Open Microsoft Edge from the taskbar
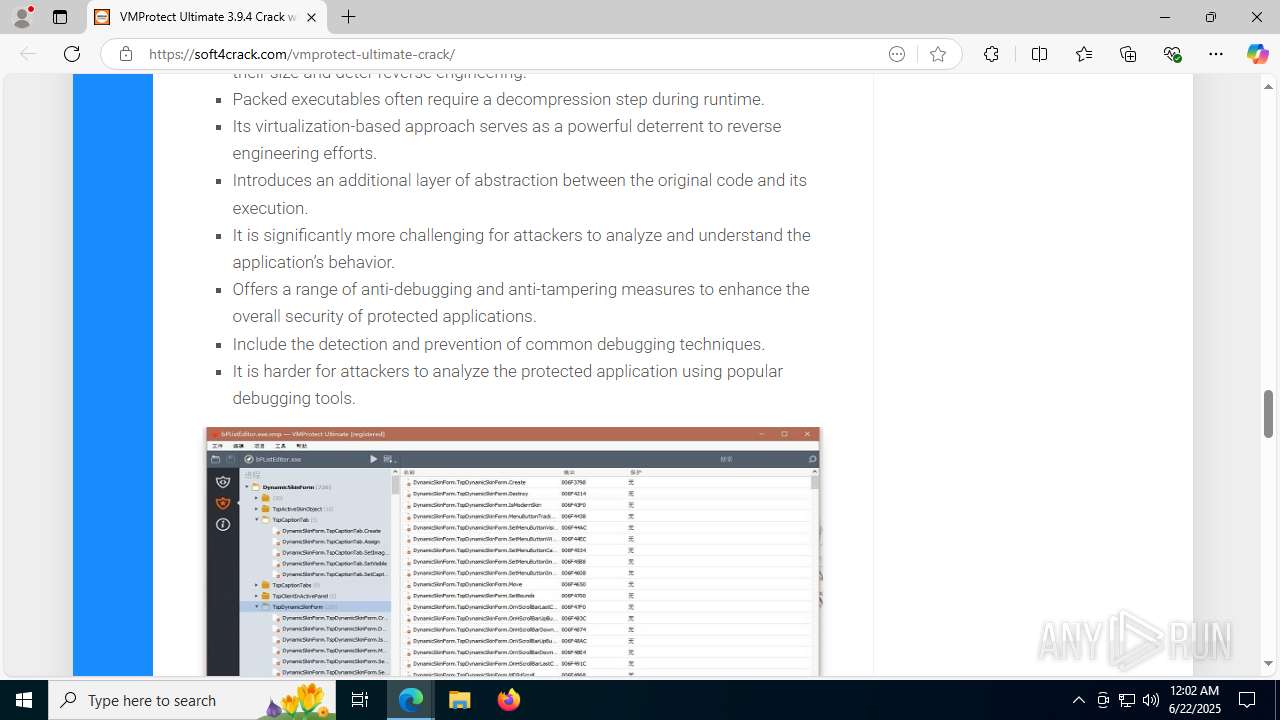 tap(411, 700)
